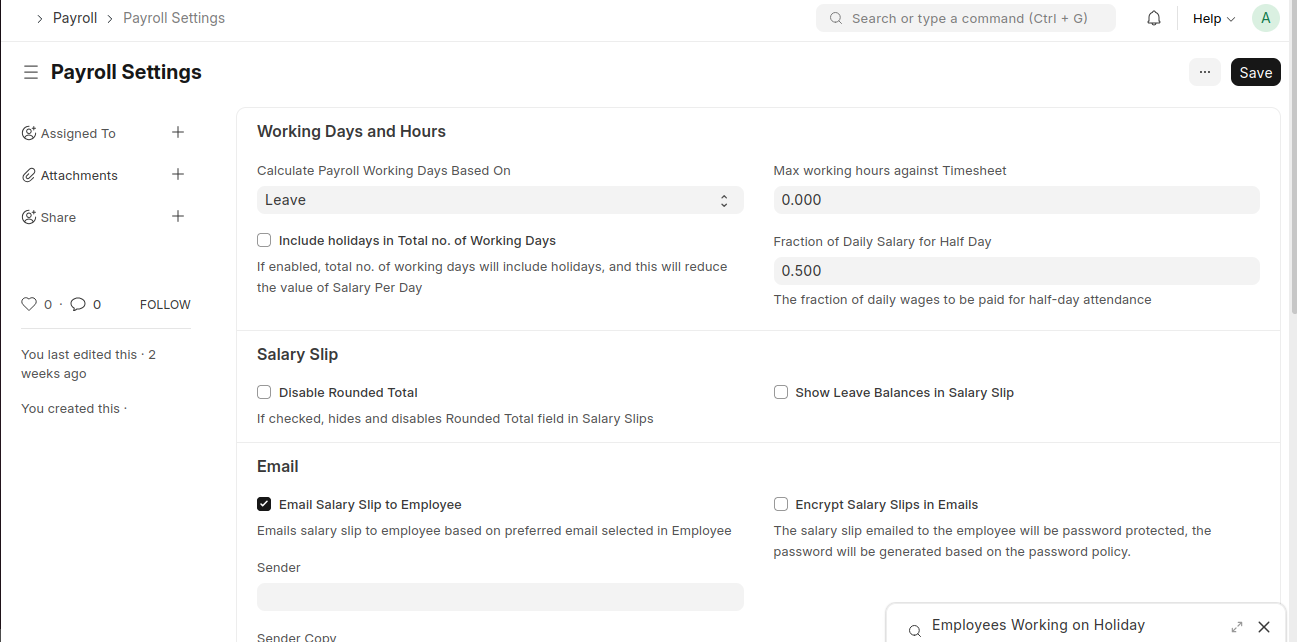Add an attachment with the plus icon
The image size is (1297, 642).
(x=178, y=175)
